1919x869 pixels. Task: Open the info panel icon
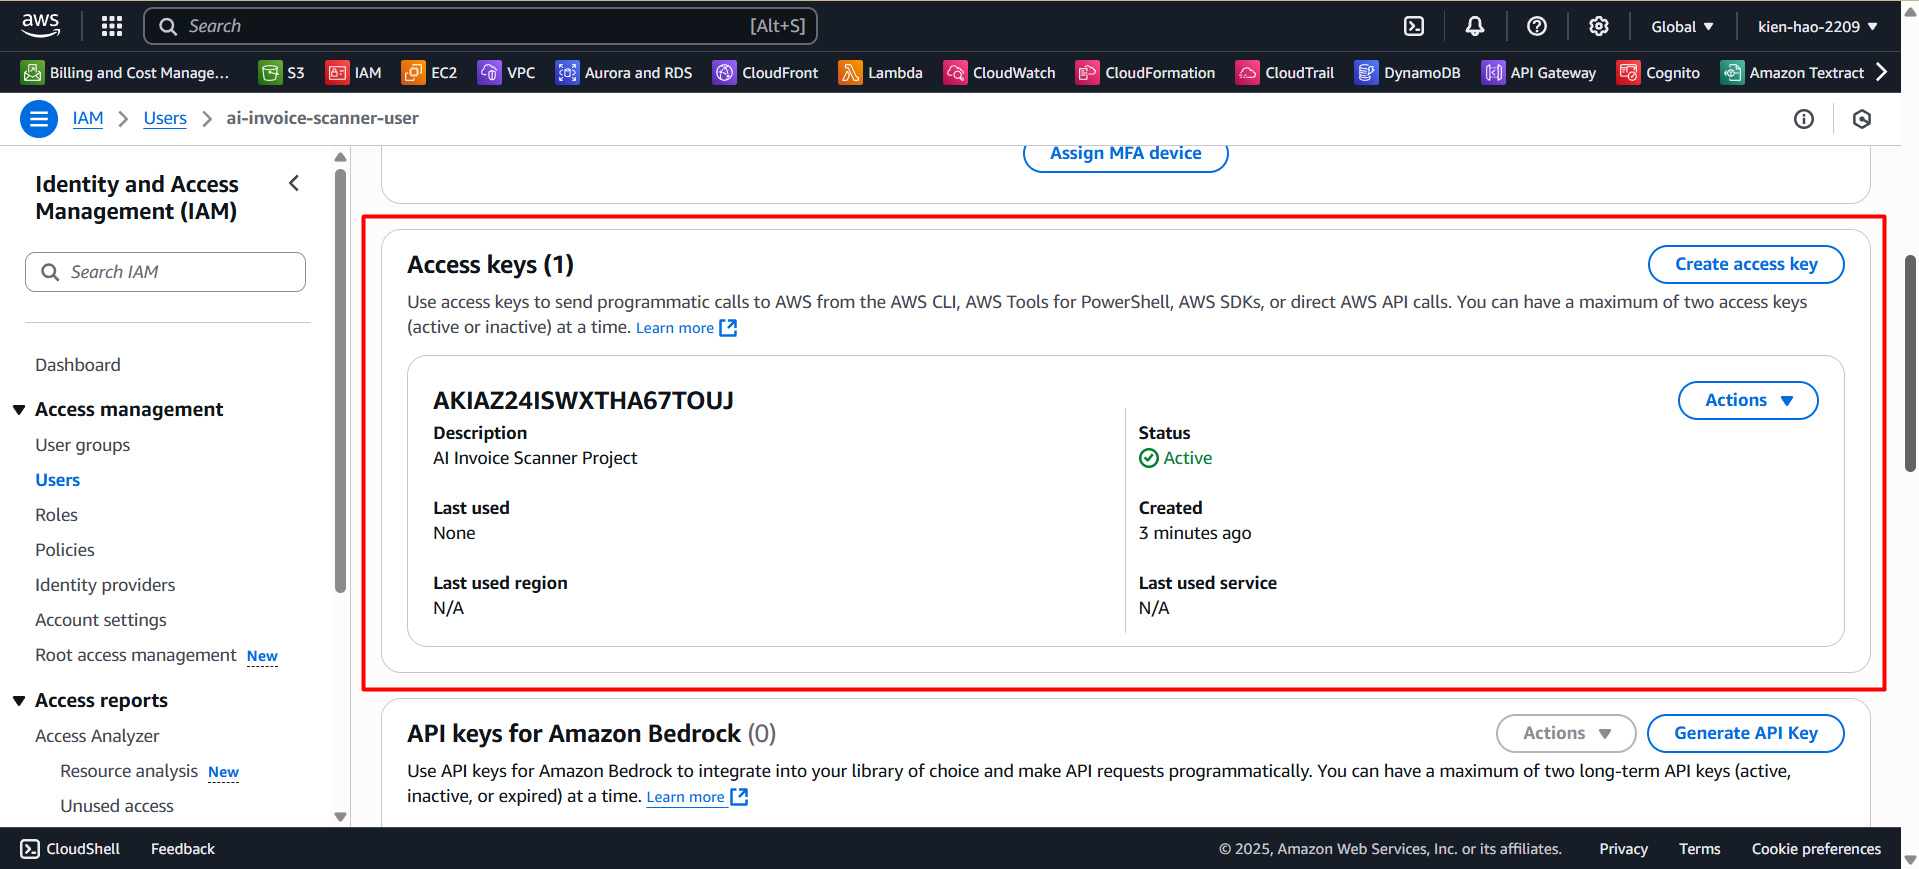pyautogui.click(x=1803, y=119)
